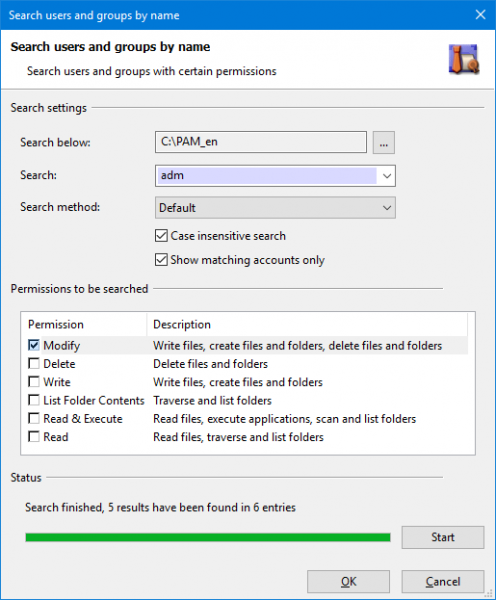
Task: Click the user search icon in header
Action: tap(464, 59)
